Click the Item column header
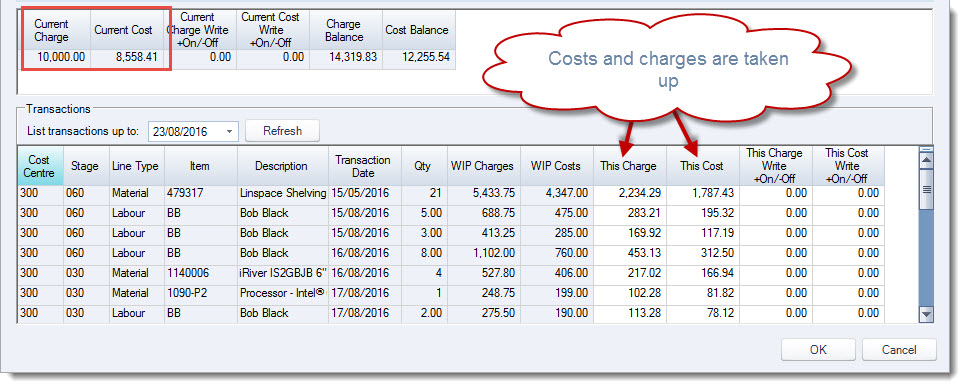 pos(200,166)
